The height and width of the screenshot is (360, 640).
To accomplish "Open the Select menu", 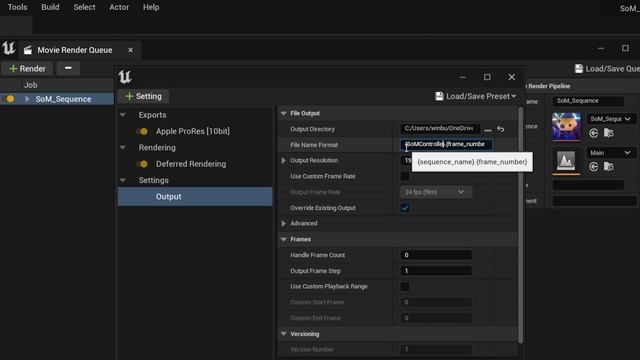I will tap(84, 7).
